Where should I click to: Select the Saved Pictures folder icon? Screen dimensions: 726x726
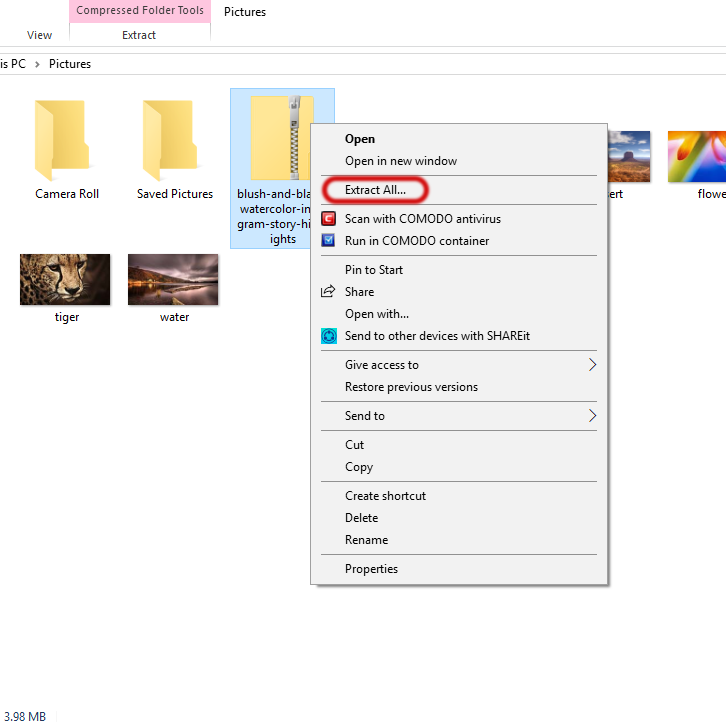170,140
